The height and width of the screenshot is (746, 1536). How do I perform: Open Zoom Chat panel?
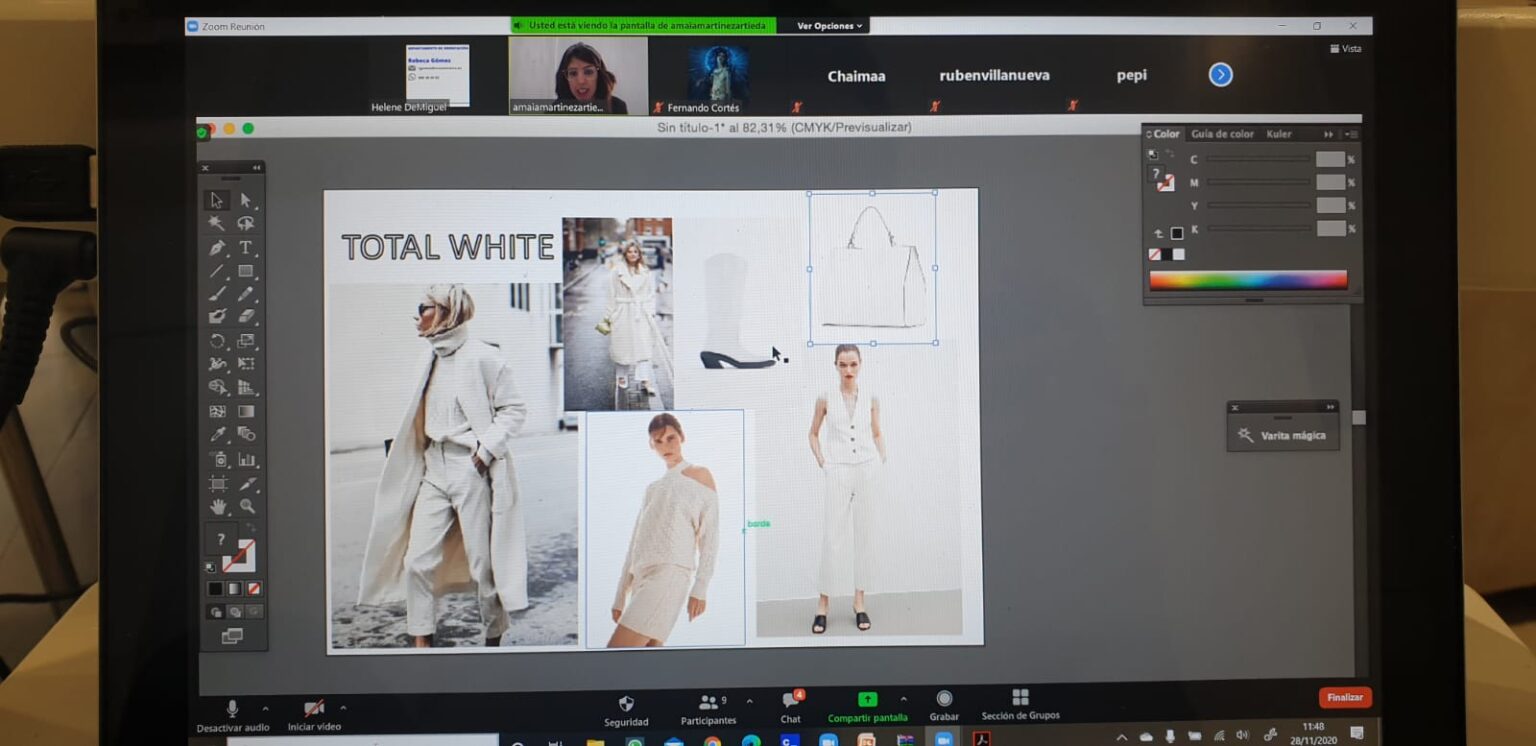click(791, 708)
